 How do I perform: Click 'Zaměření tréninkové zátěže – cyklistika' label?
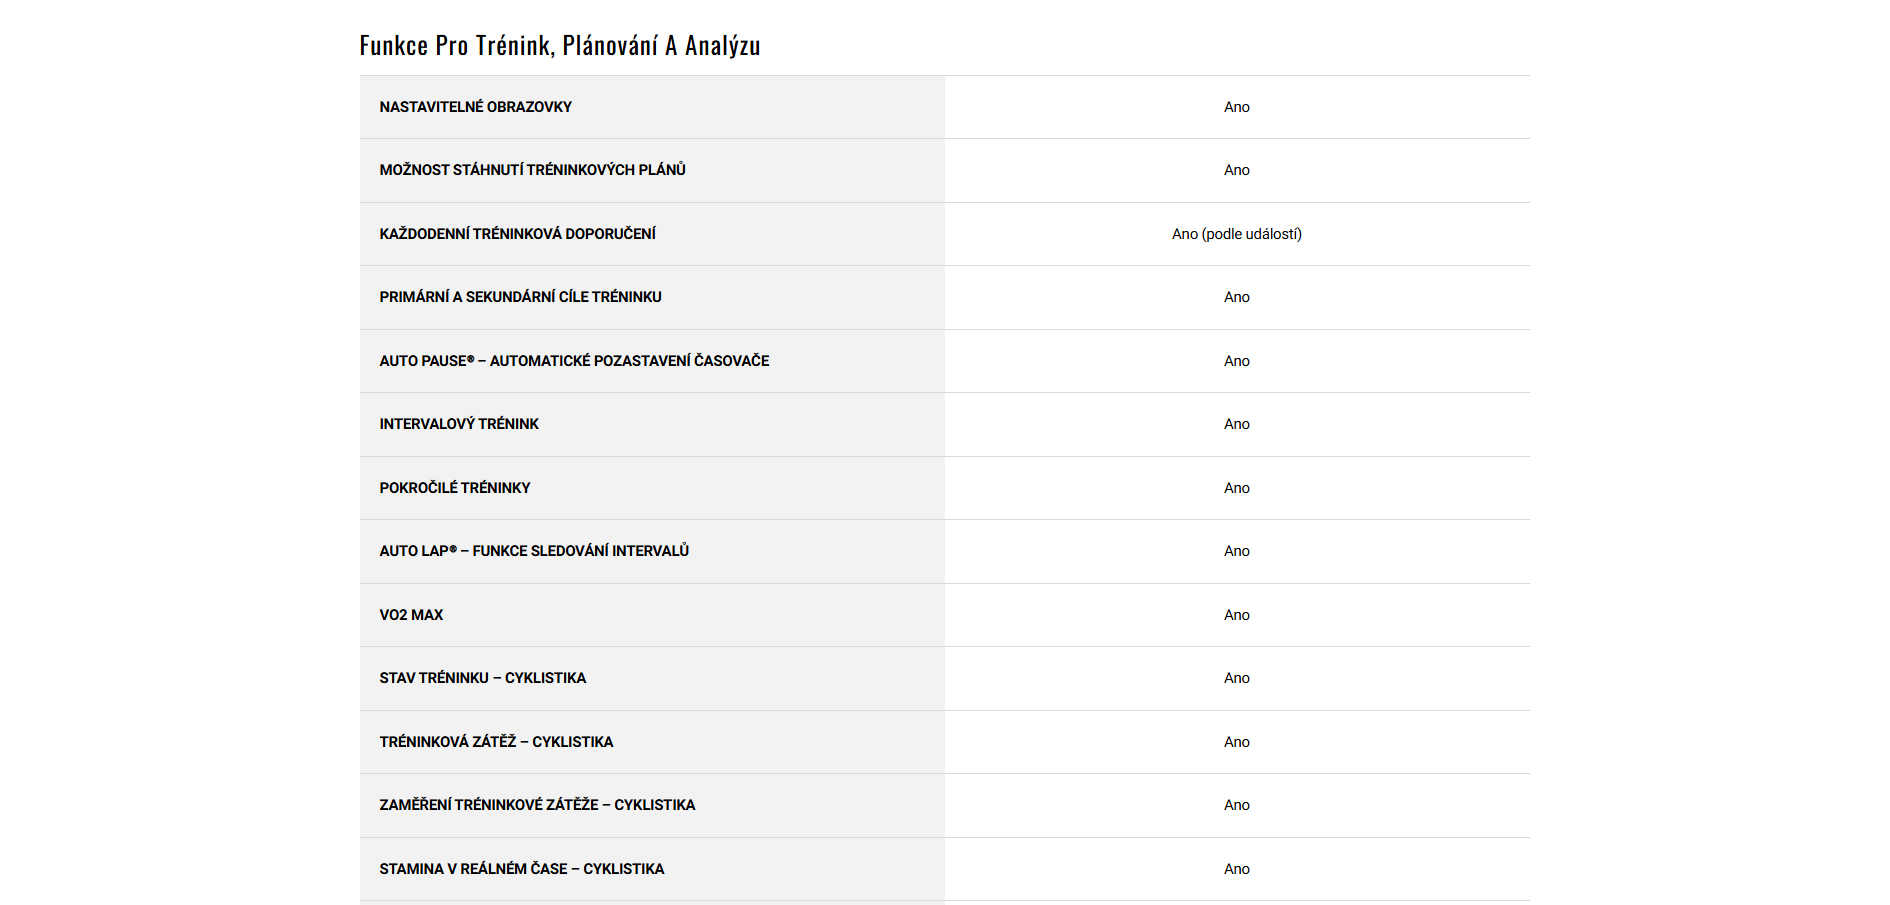coord(537,805)
